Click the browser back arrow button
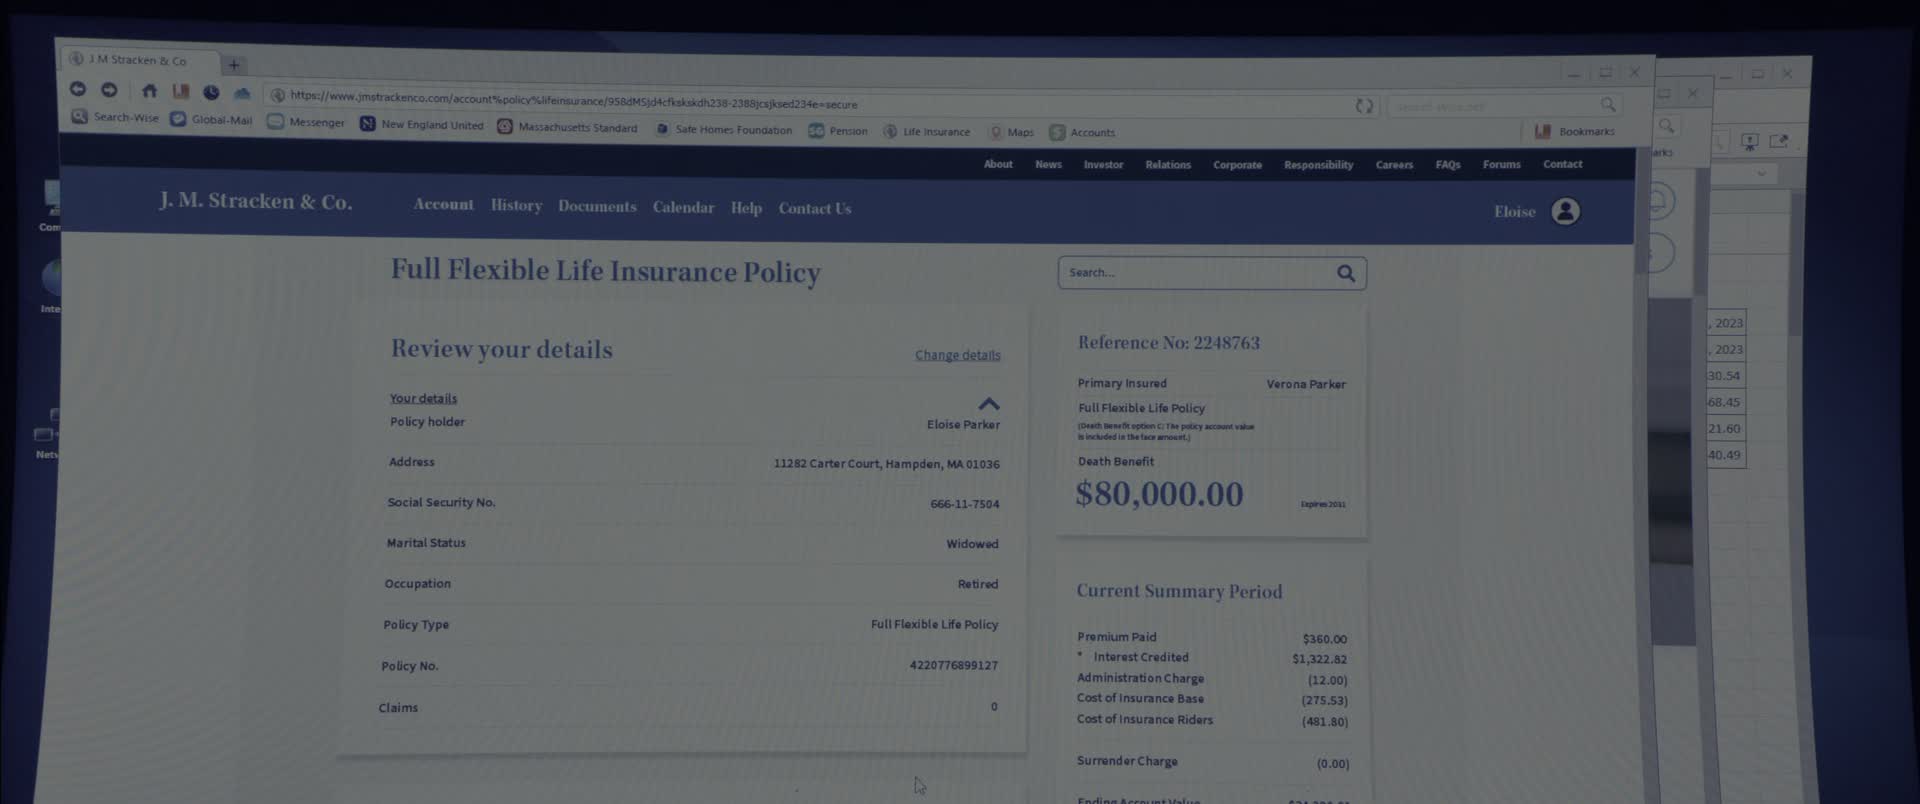This screenshot has width=1920, height=804. tap(77, 90)
